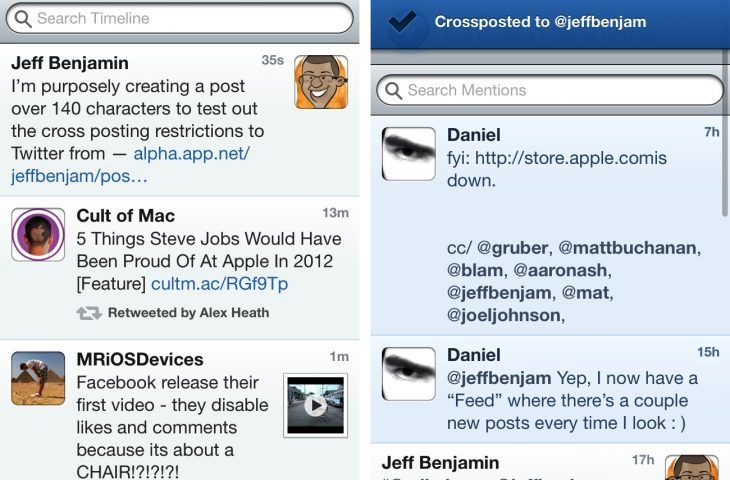Open Retweeted by Alex Heath label
This screenshot has width=730, height=480.
(189, 313)
